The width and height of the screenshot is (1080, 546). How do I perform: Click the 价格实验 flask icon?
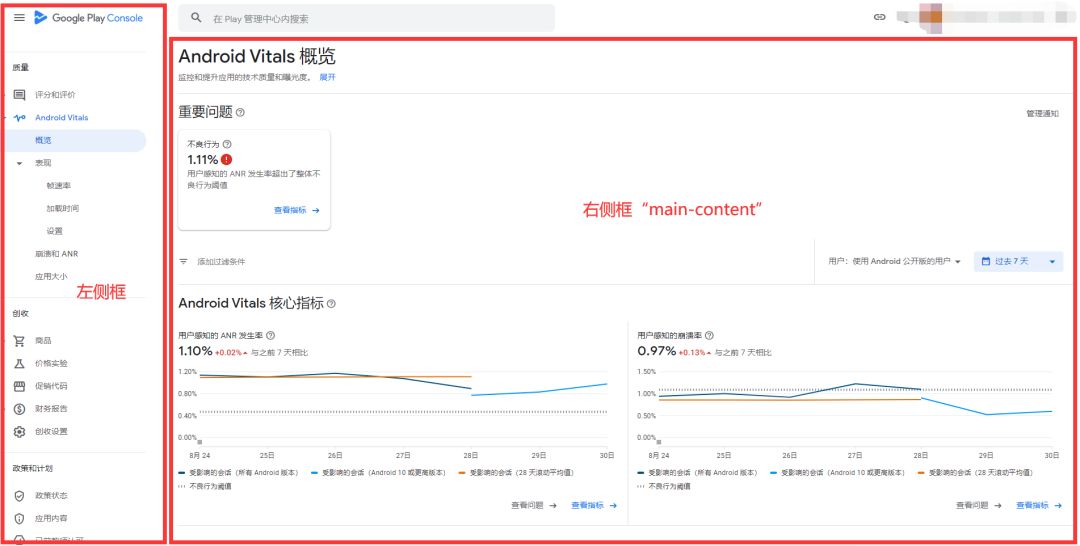(19, 364)
